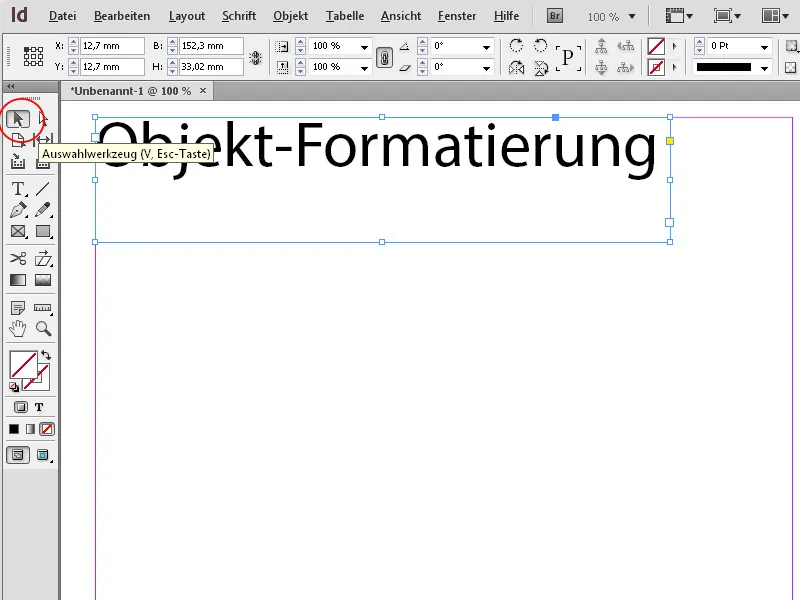Image resolution: width=800 pixels, height=600 pixels.
Task: Swap fill and stroke colors
Action: (46, 355)
